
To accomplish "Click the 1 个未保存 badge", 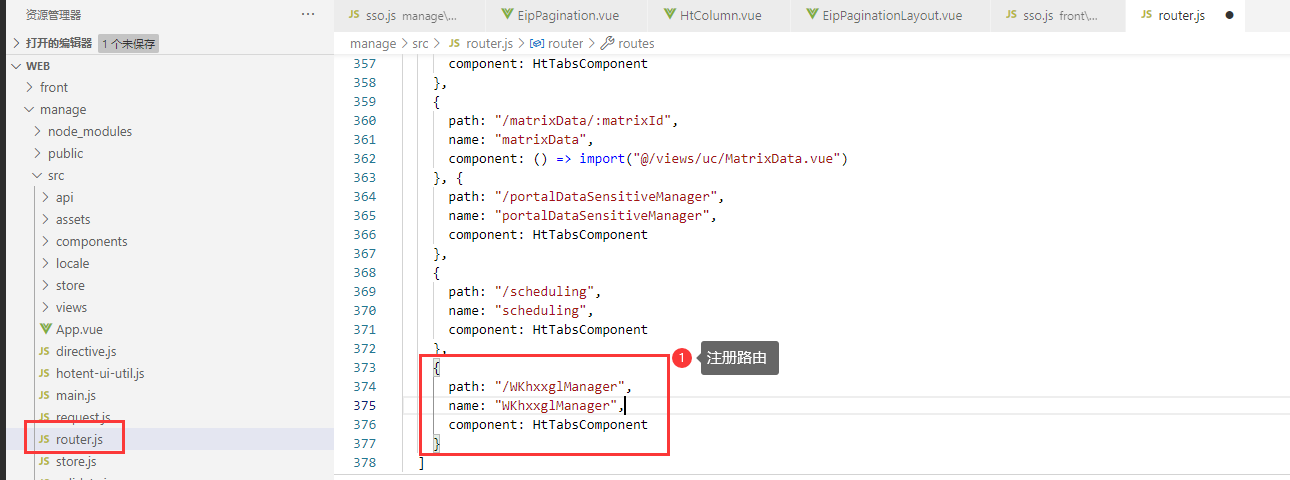I will 128,43.
